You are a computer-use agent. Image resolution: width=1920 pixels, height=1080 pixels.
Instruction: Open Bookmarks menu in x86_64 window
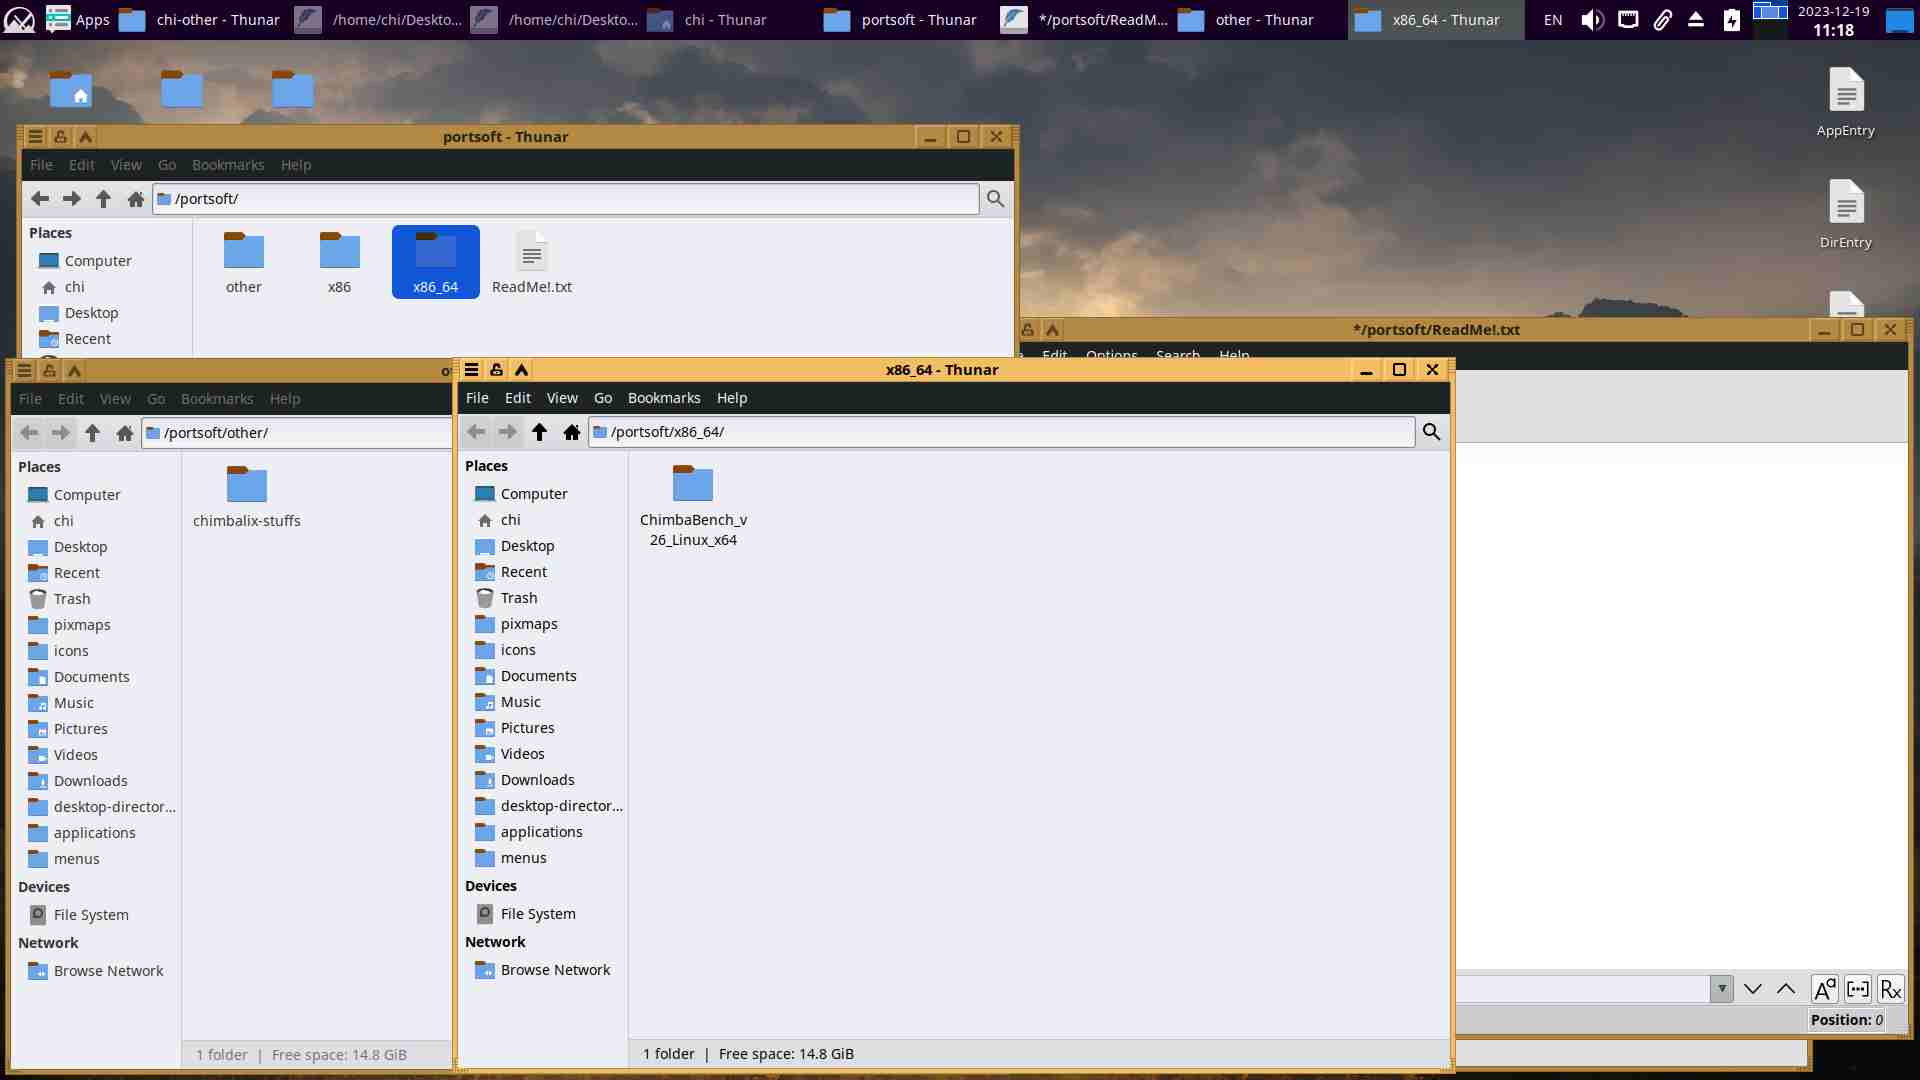[663, 398]
